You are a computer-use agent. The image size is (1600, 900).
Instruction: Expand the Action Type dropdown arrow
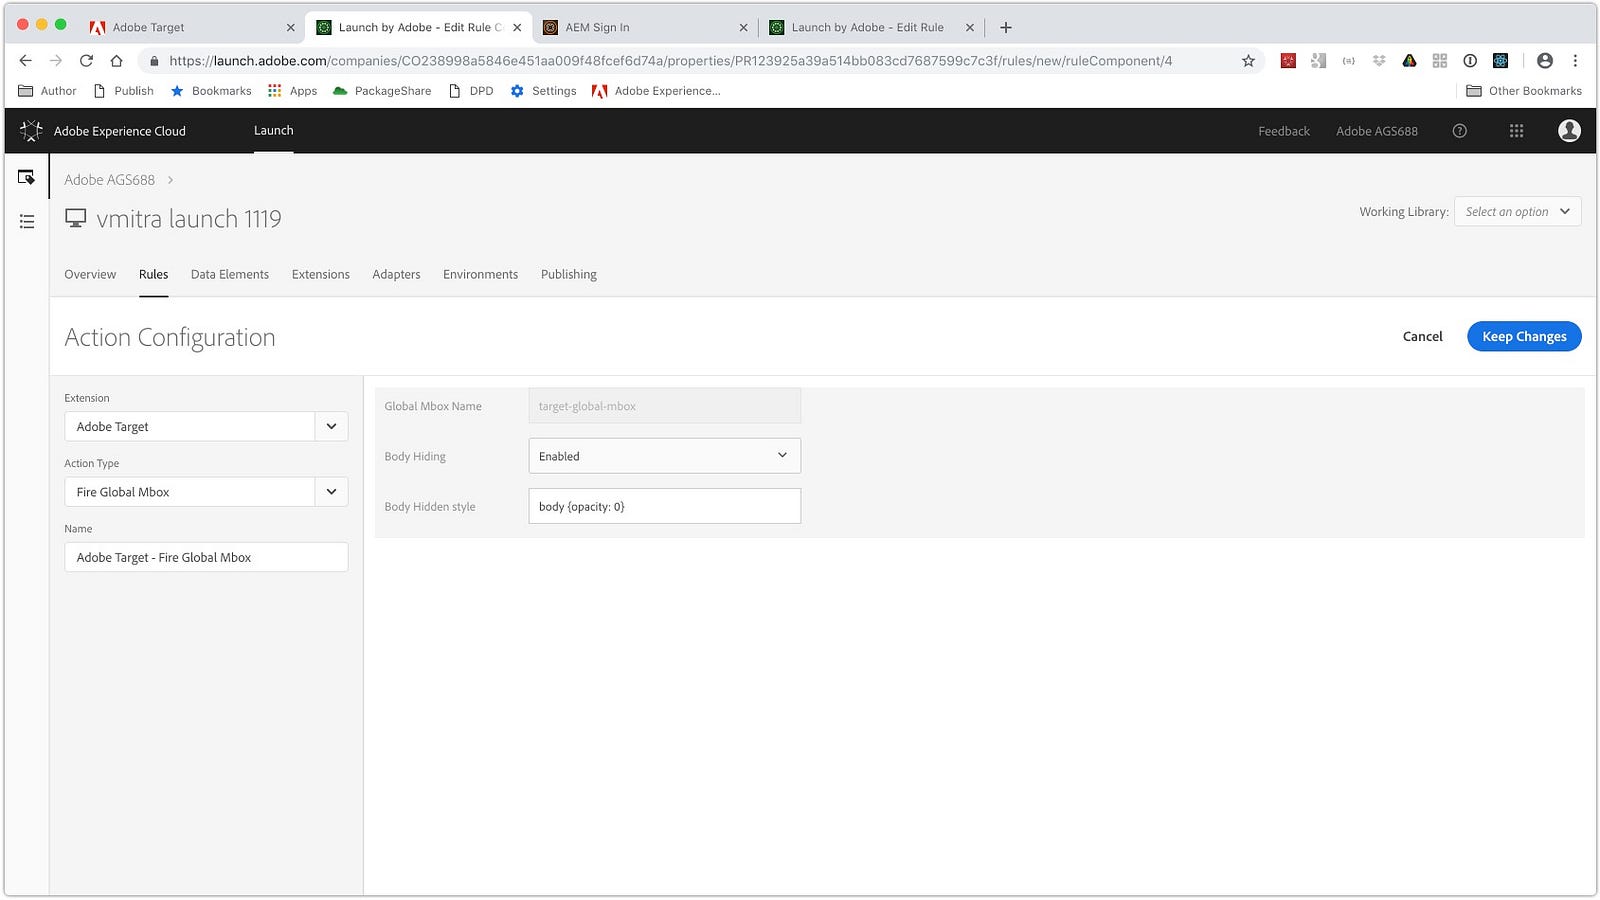click(331, 492)
